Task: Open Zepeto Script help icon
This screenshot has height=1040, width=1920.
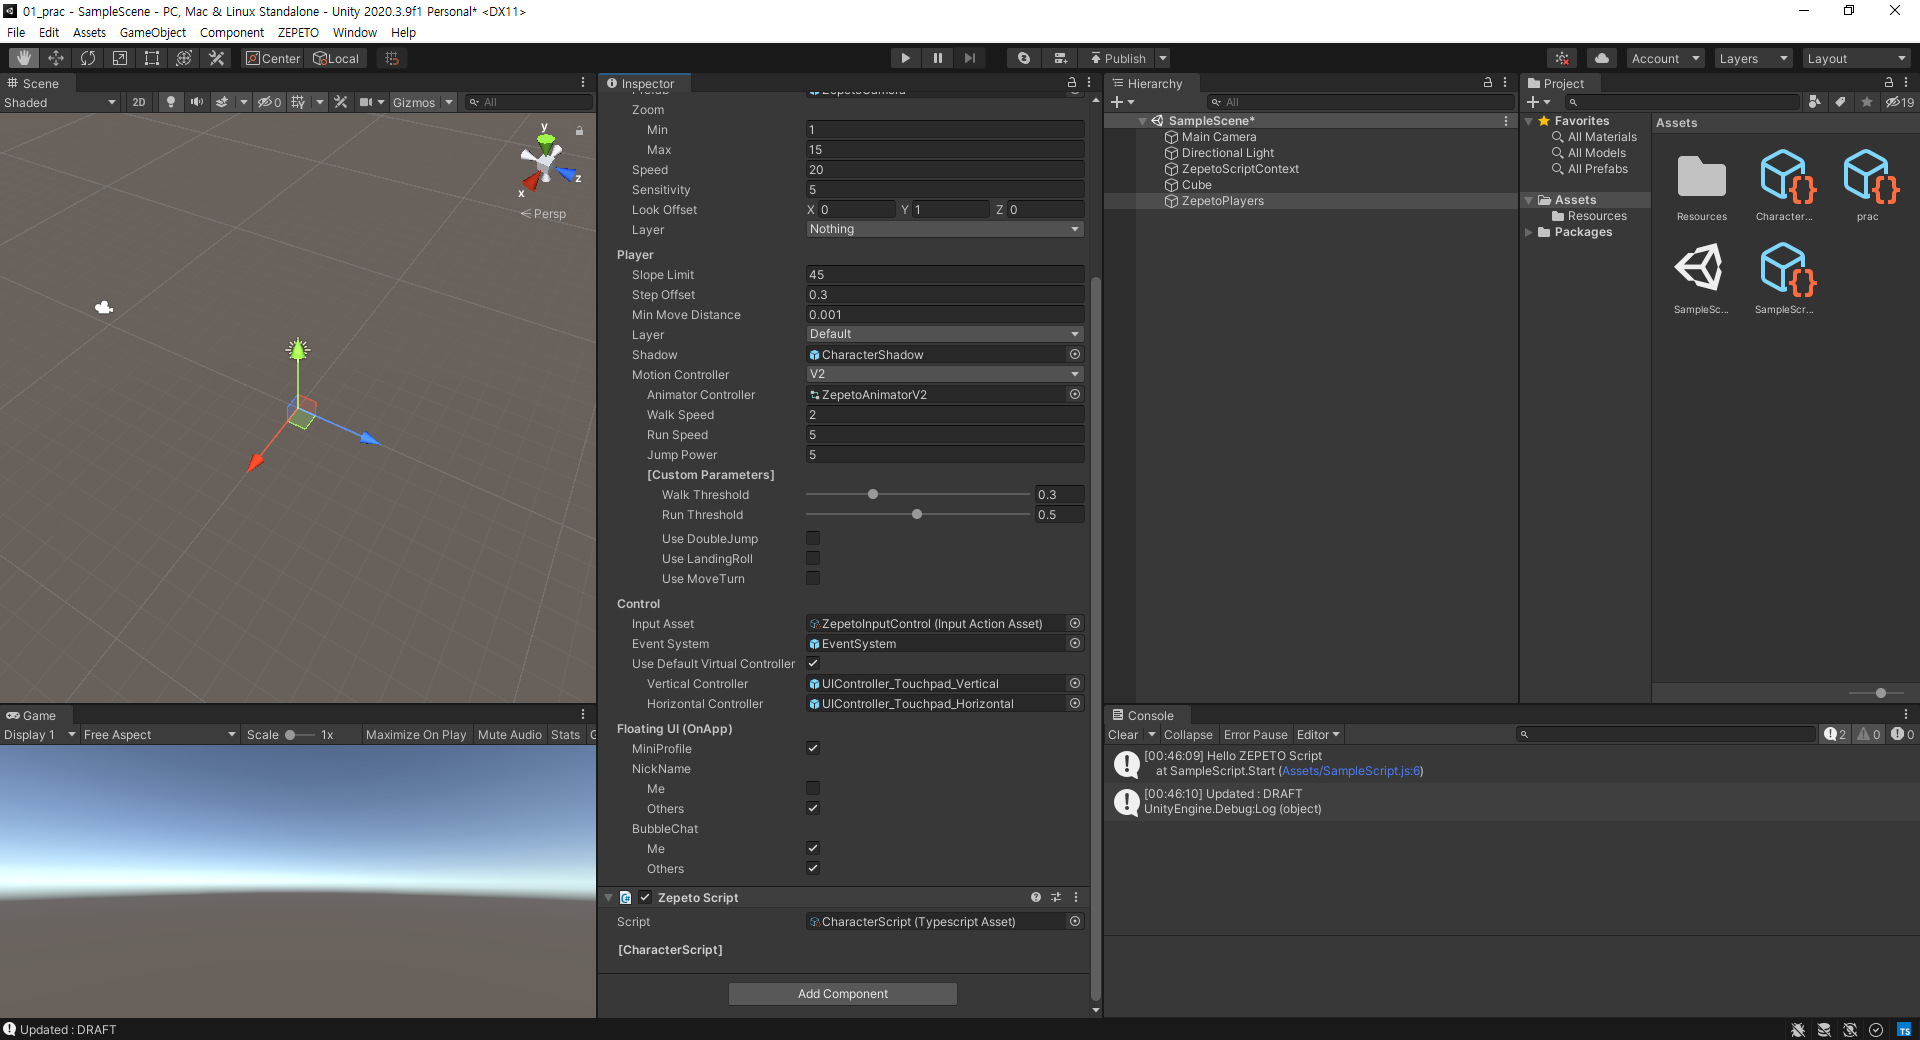Action: click(1036, 897)
